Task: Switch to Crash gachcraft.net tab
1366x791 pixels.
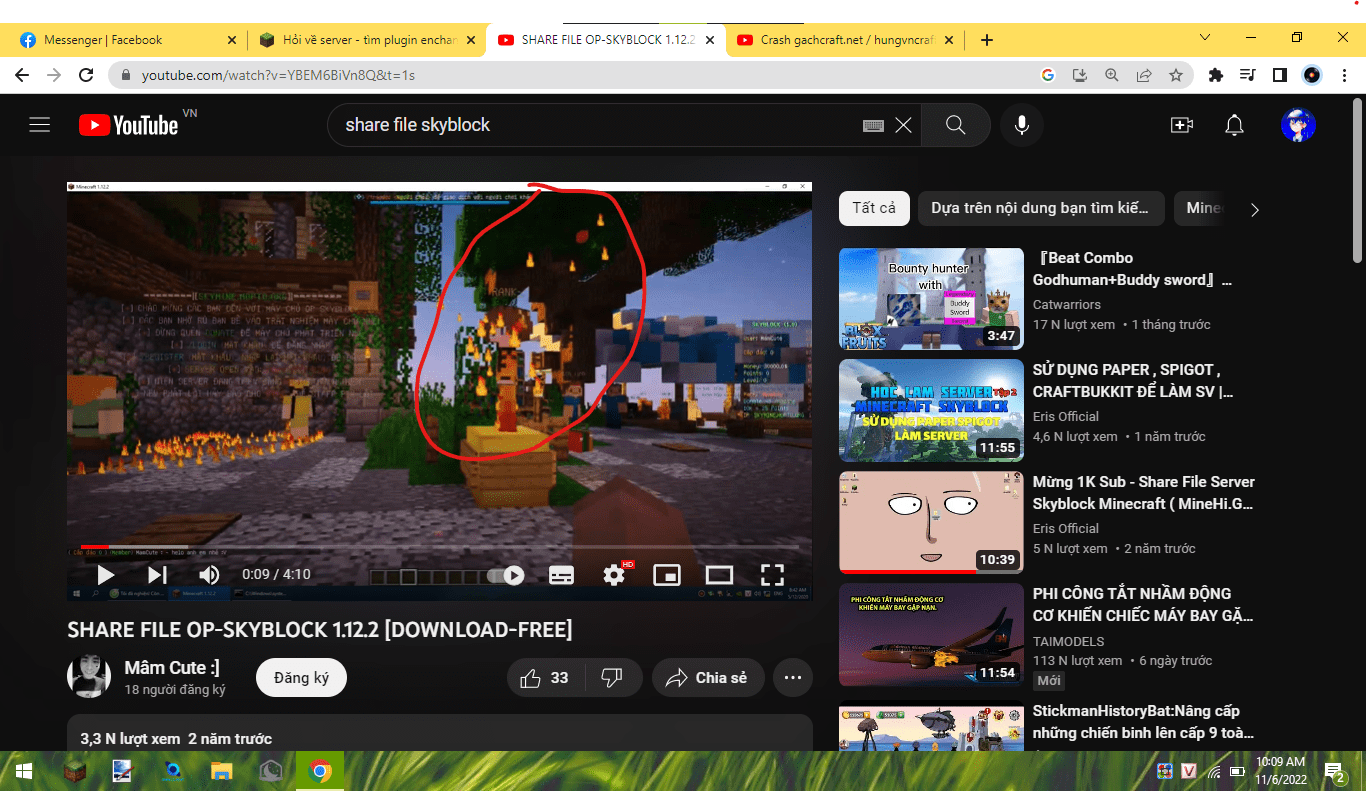Action: point(846,40)
